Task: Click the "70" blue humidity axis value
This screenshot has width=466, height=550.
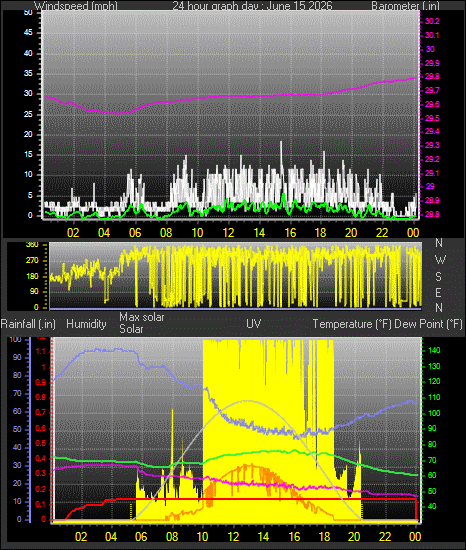Action: pos(17,394)
